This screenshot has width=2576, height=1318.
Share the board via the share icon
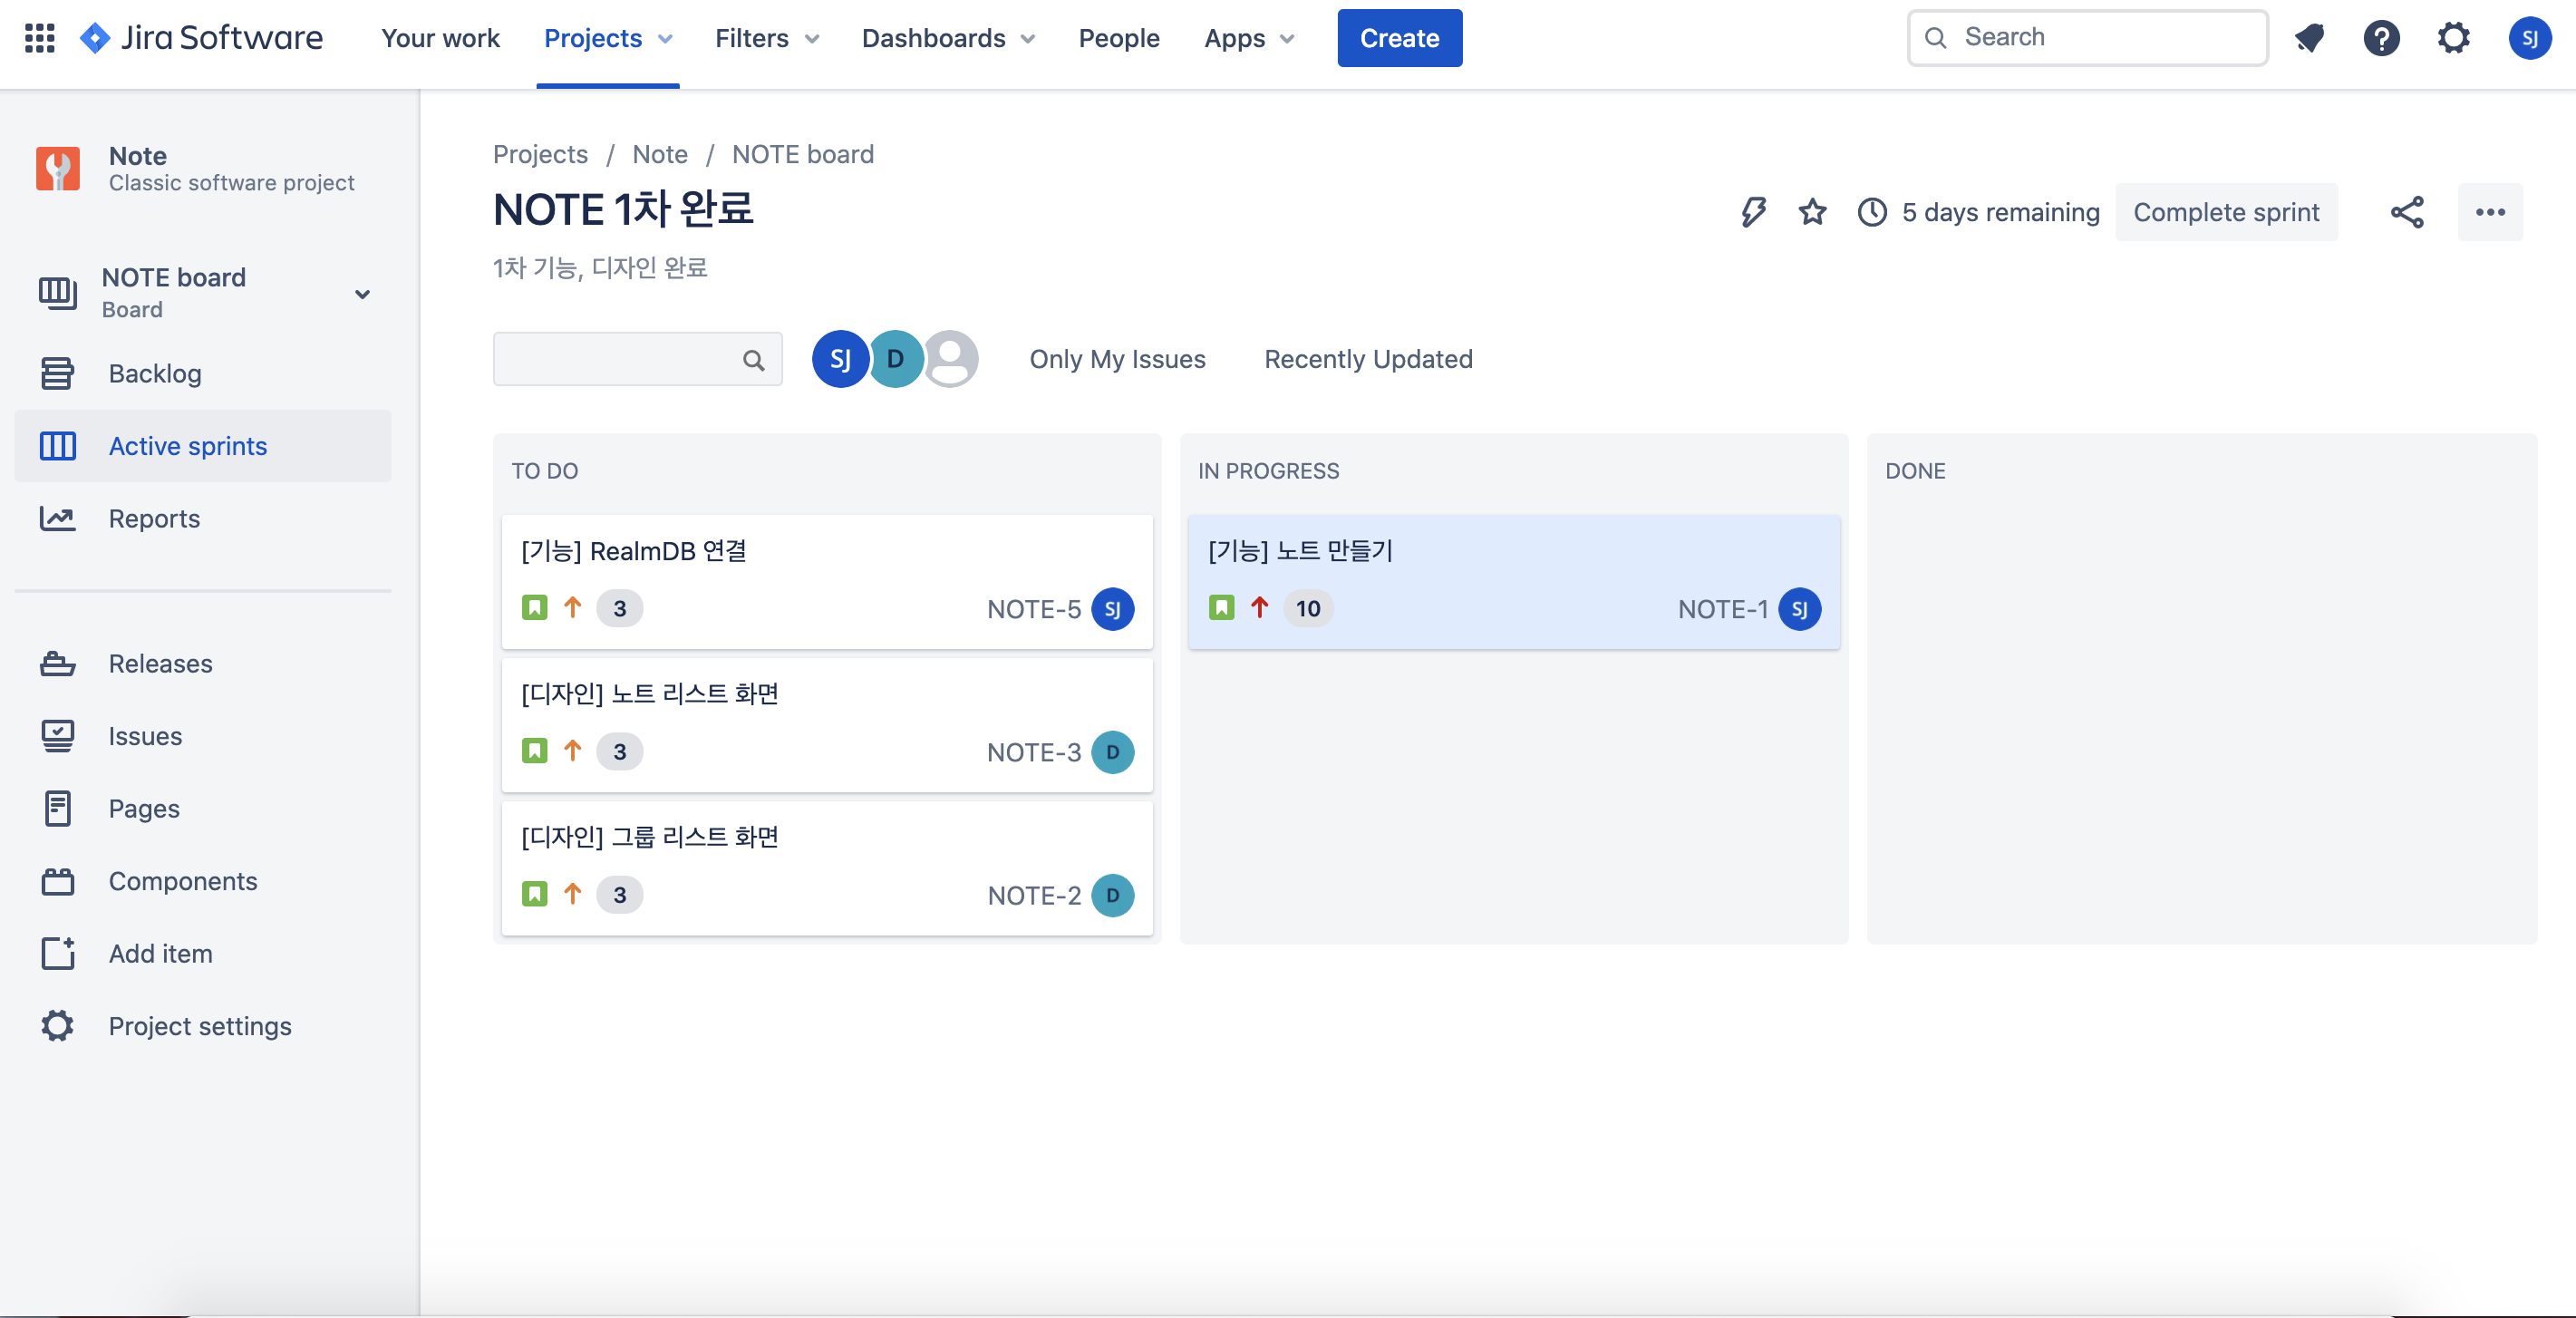click(2407, 212)
